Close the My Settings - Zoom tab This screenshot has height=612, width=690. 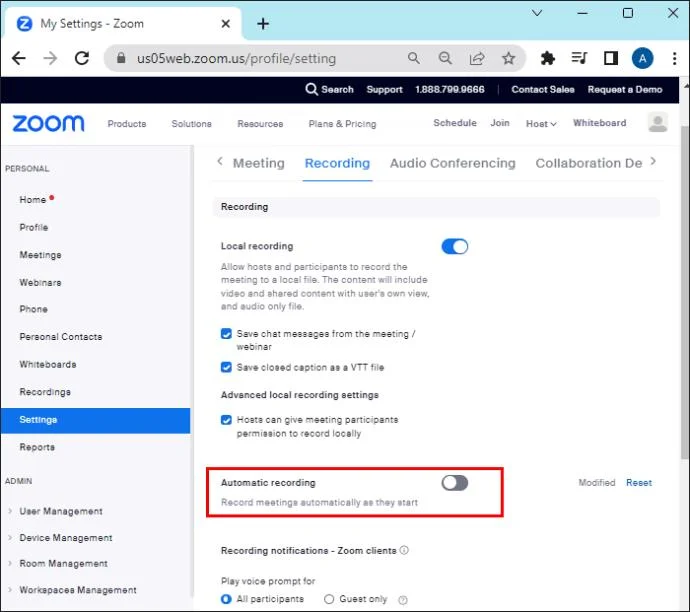[225, 23]
